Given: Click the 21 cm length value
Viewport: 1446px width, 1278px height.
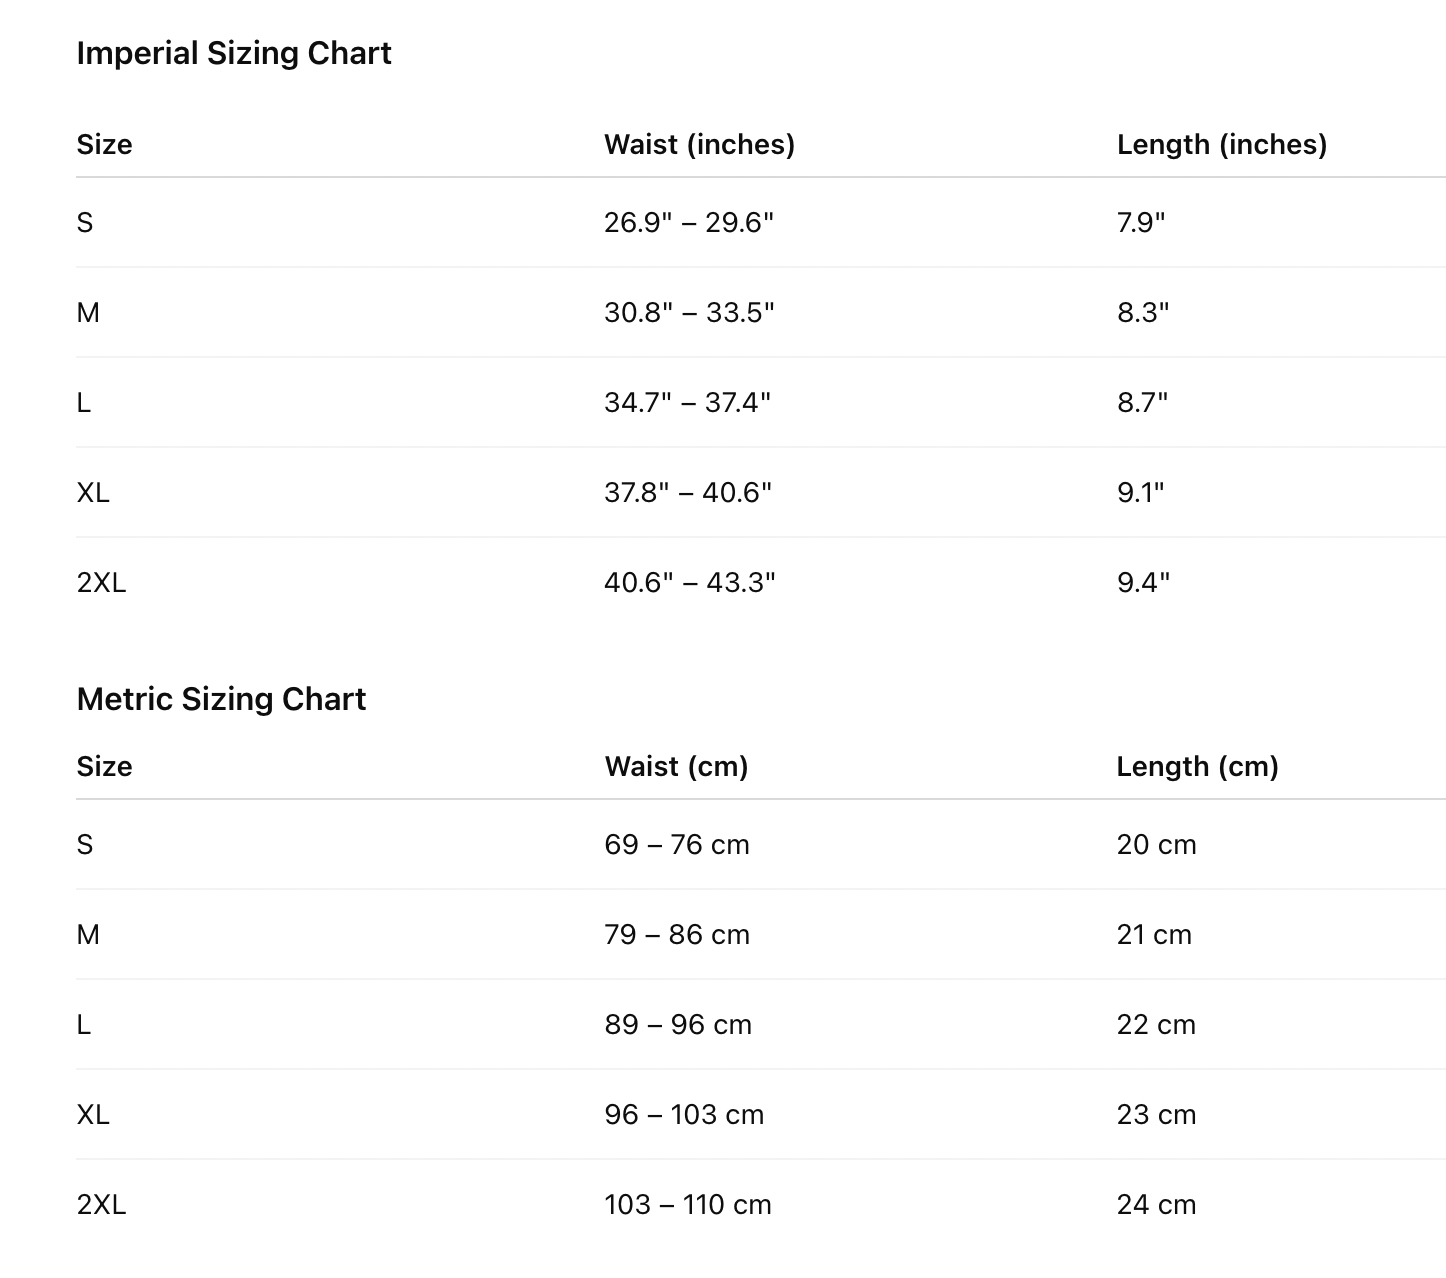Looking at the screenshot, I should pos(1154,934).
